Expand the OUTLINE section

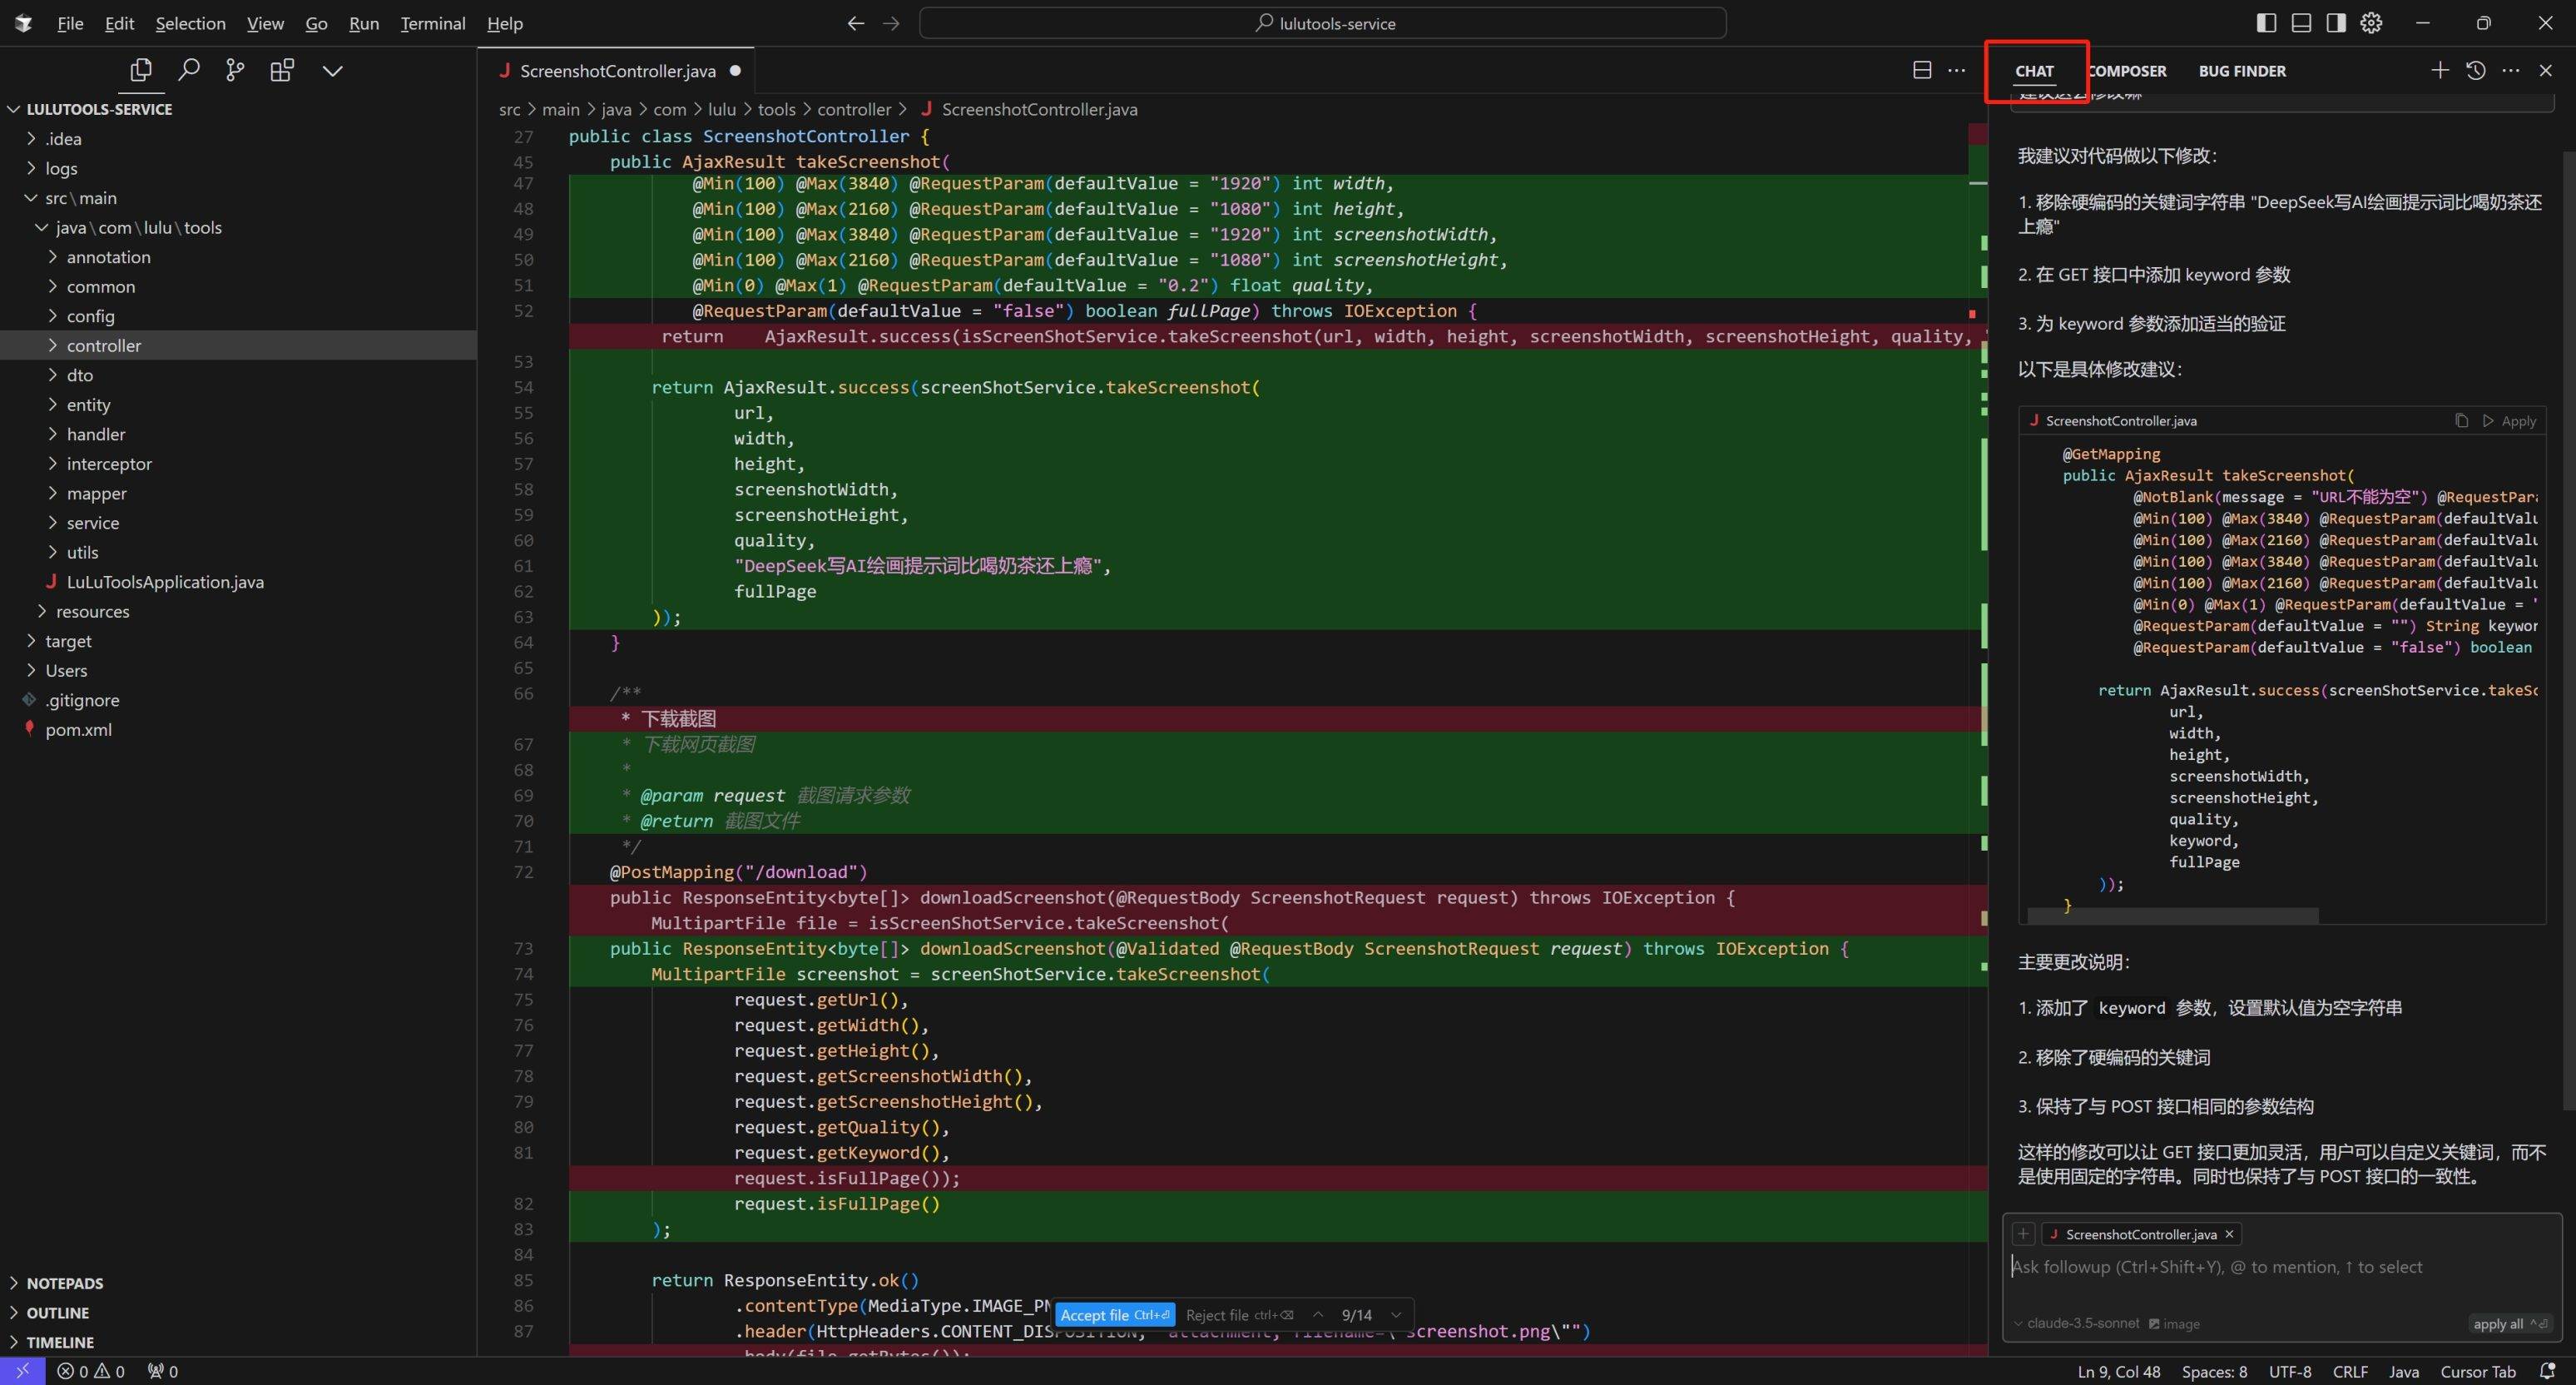pyautogui.click(x=57, y=1313)
